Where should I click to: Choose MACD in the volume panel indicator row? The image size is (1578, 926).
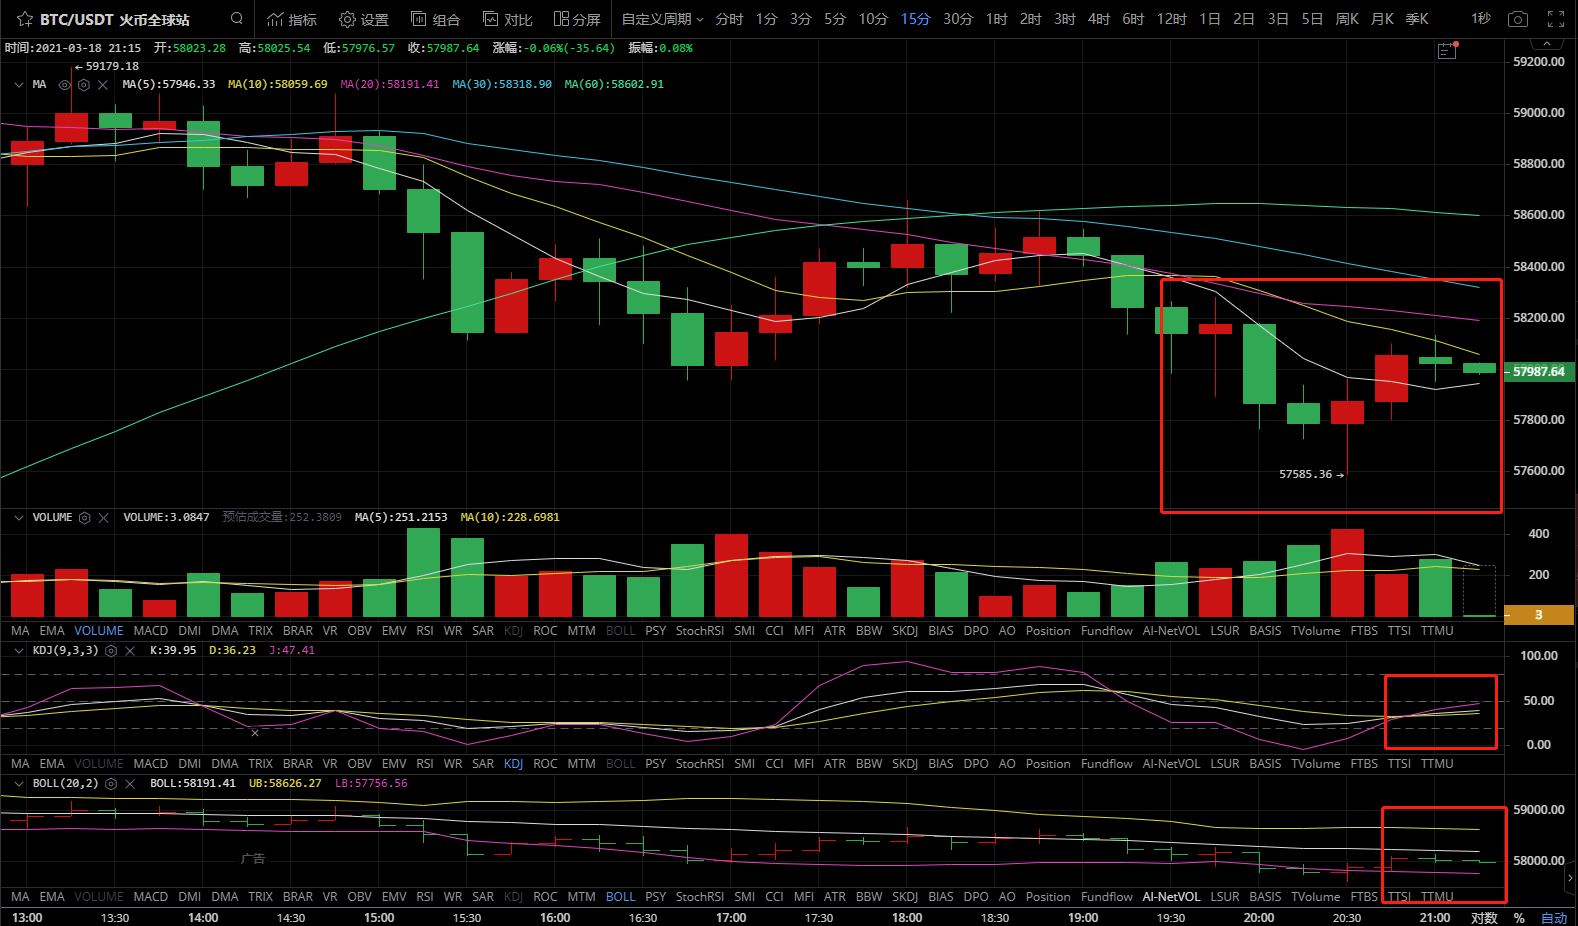coord(151,631)
